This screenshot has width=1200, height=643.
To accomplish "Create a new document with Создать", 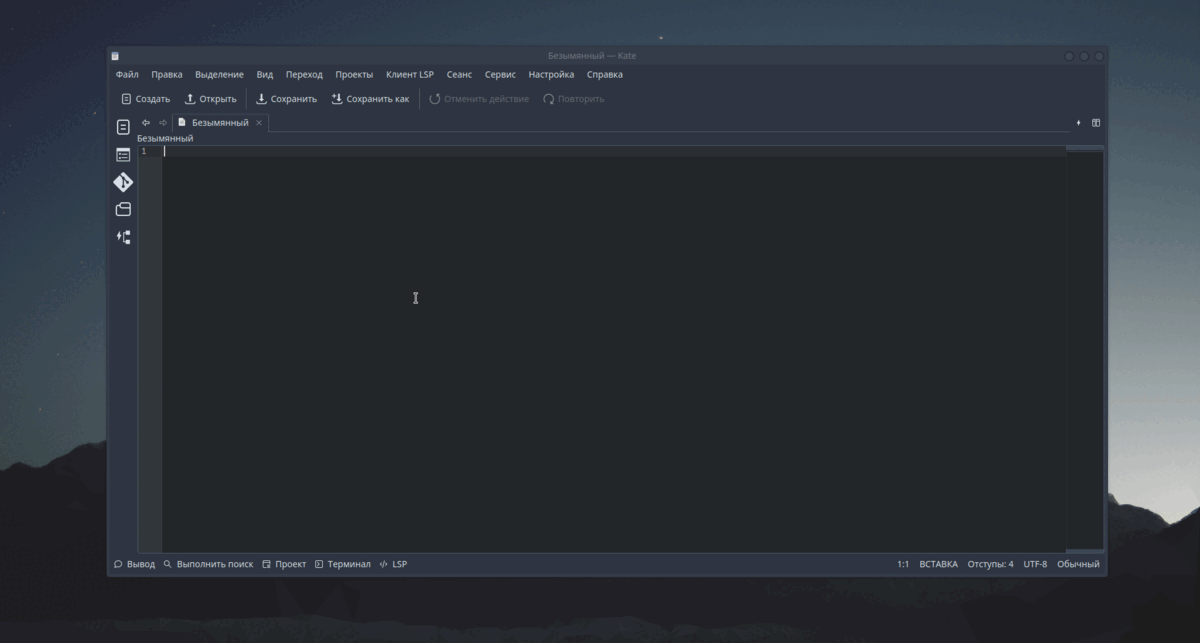I will coord(145,99).
